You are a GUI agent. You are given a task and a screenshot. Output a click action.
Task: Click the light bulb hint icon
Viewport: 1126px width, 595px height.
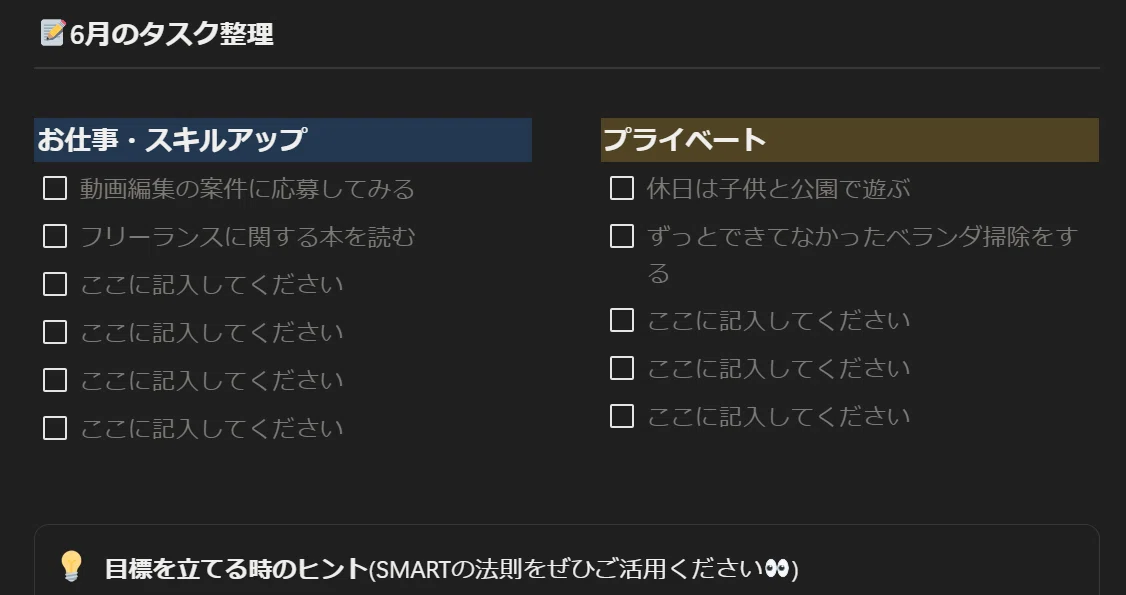point(71,567)
